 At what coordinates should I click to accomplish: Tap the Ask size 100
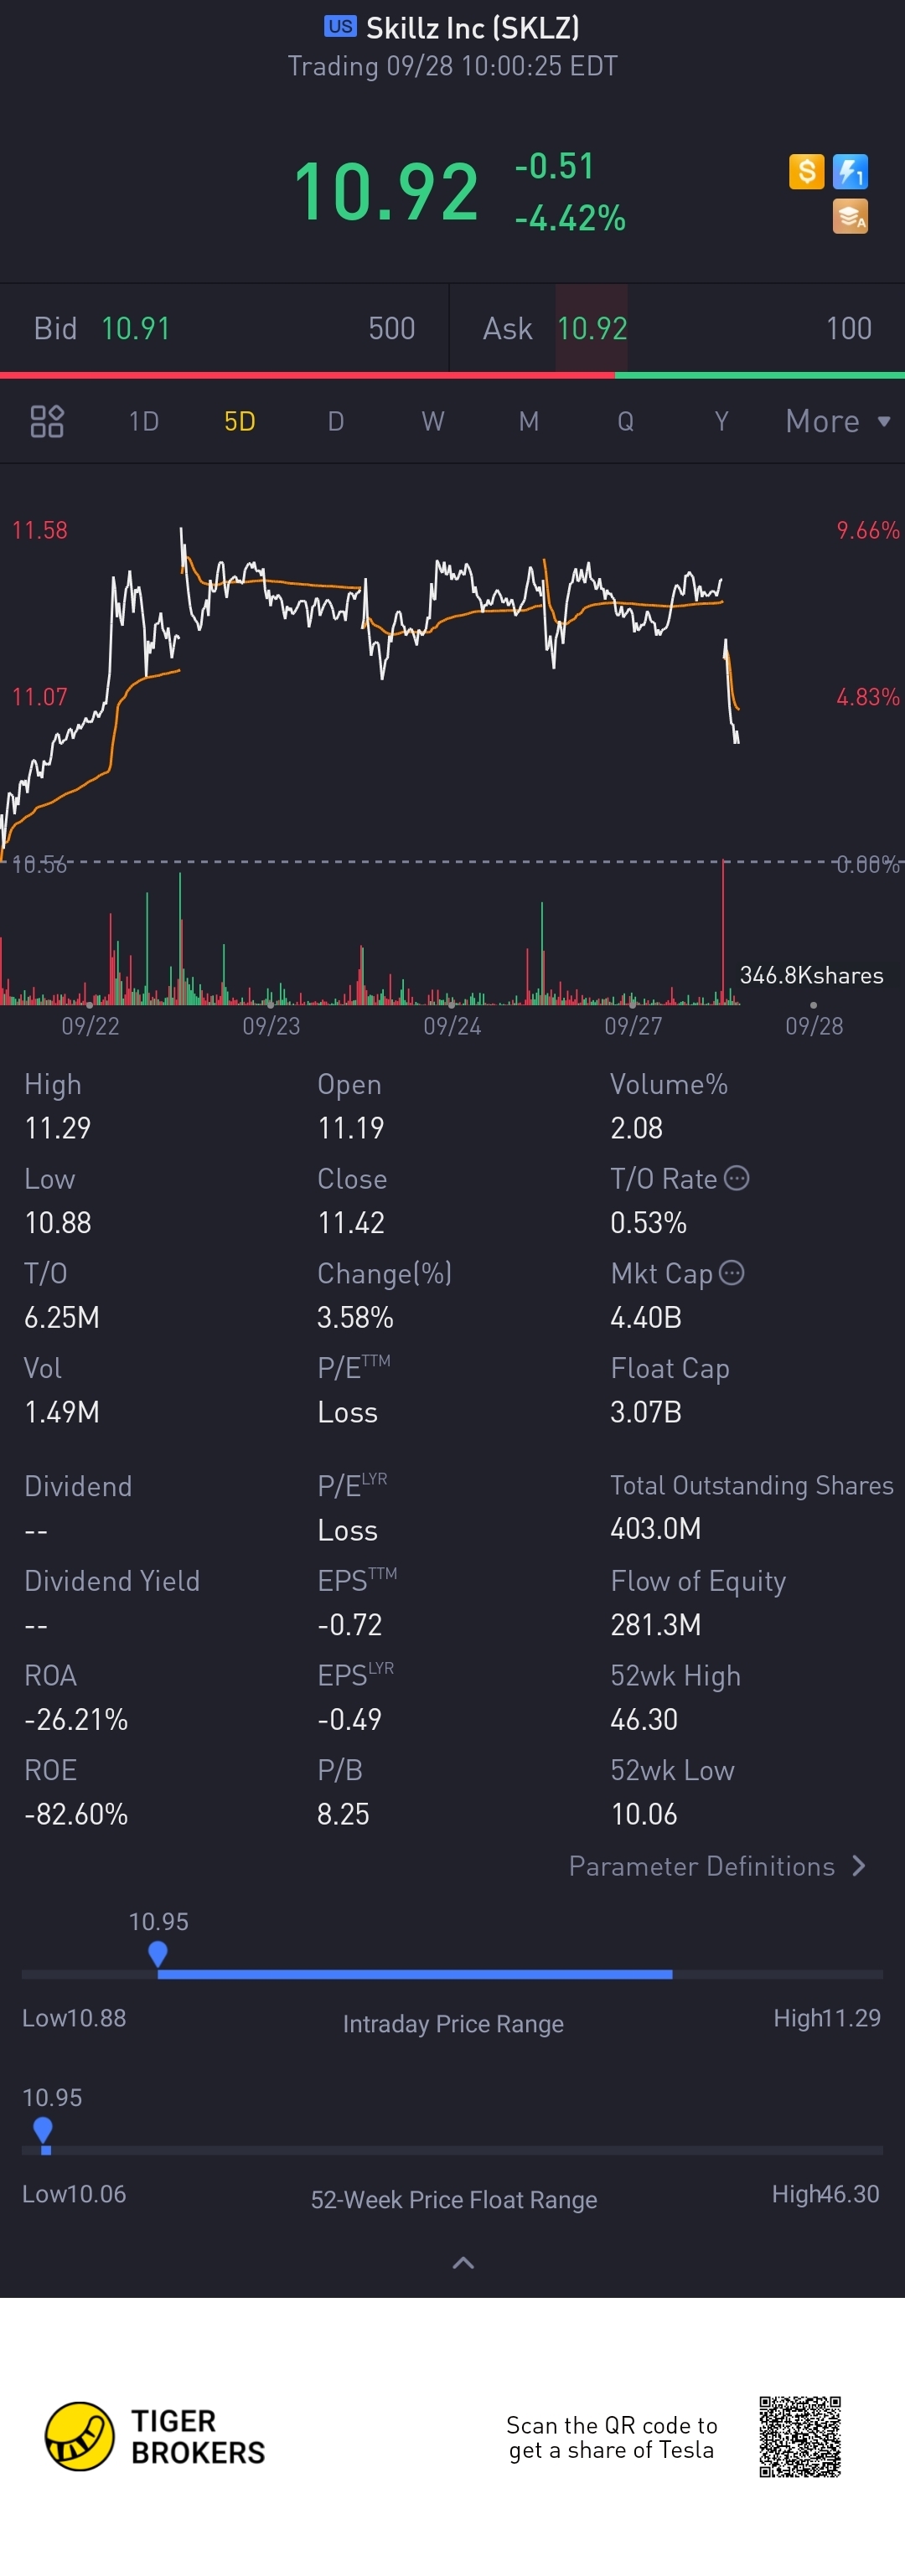coord(848,328)
